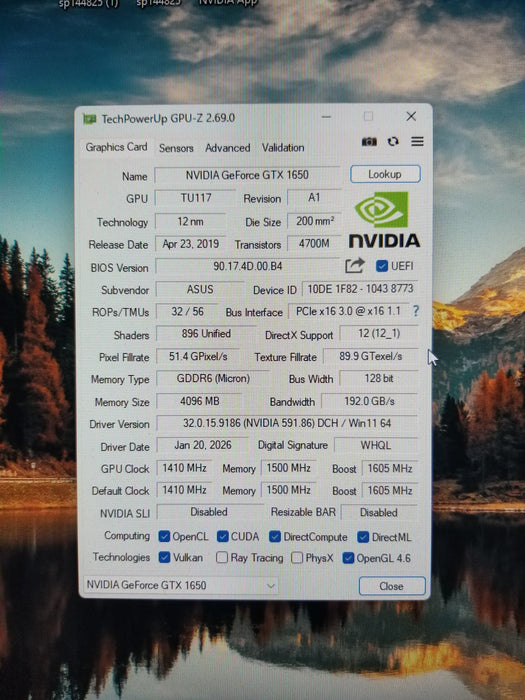The width and height of the screenshot is (525, 700).
Task: Open the GPU-Z hamburger menu
Action: tap(417, 142)
